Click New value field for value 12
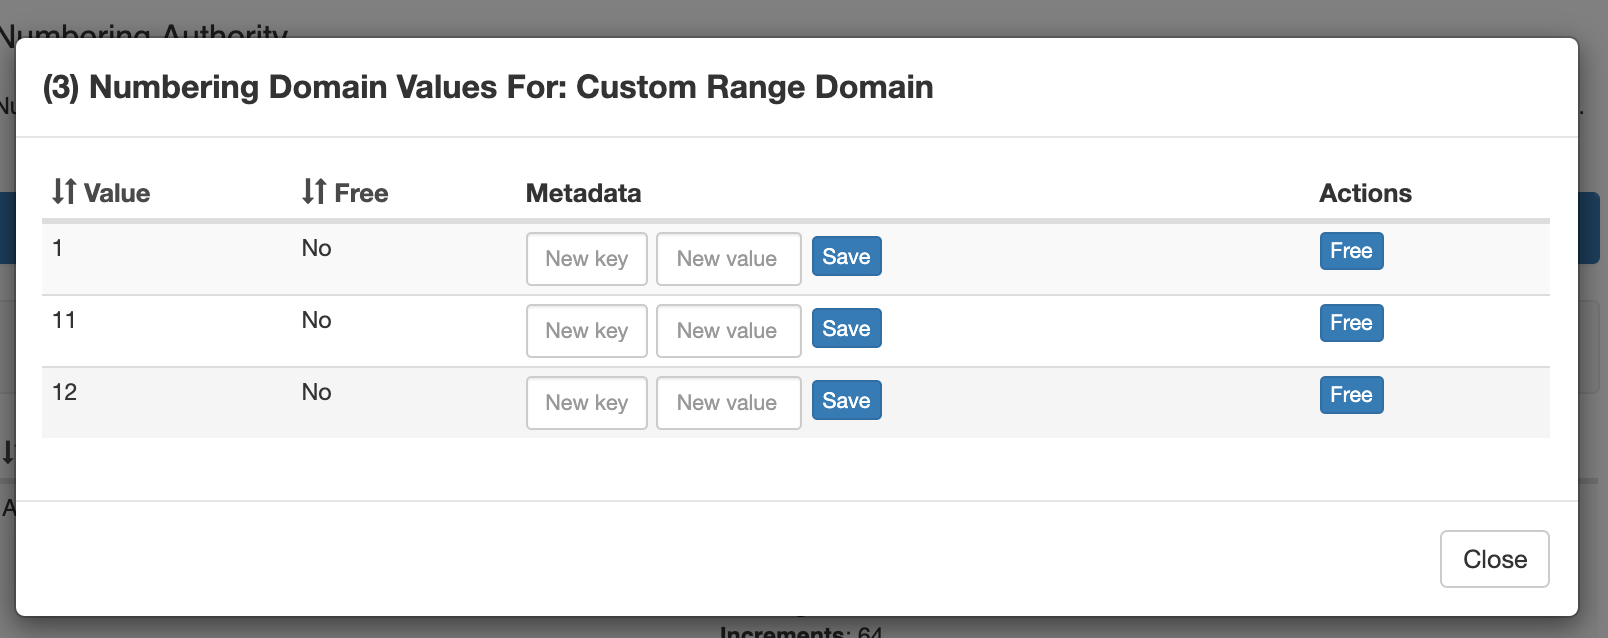 point(728,403)
